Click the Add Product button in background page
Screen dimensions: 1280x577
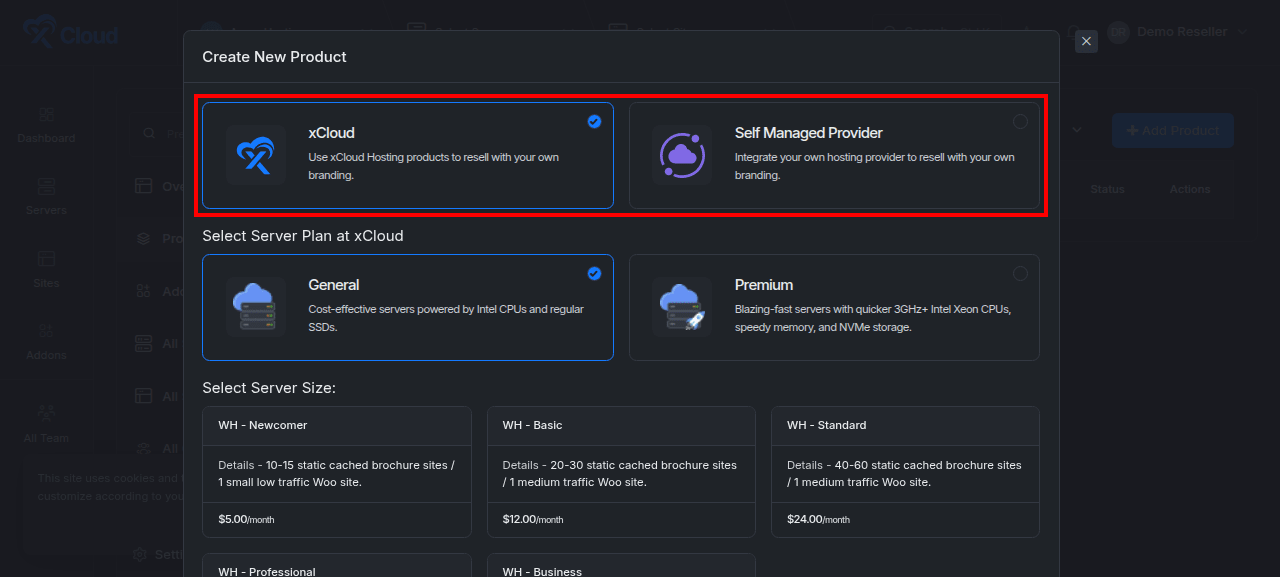(1172, 131)
